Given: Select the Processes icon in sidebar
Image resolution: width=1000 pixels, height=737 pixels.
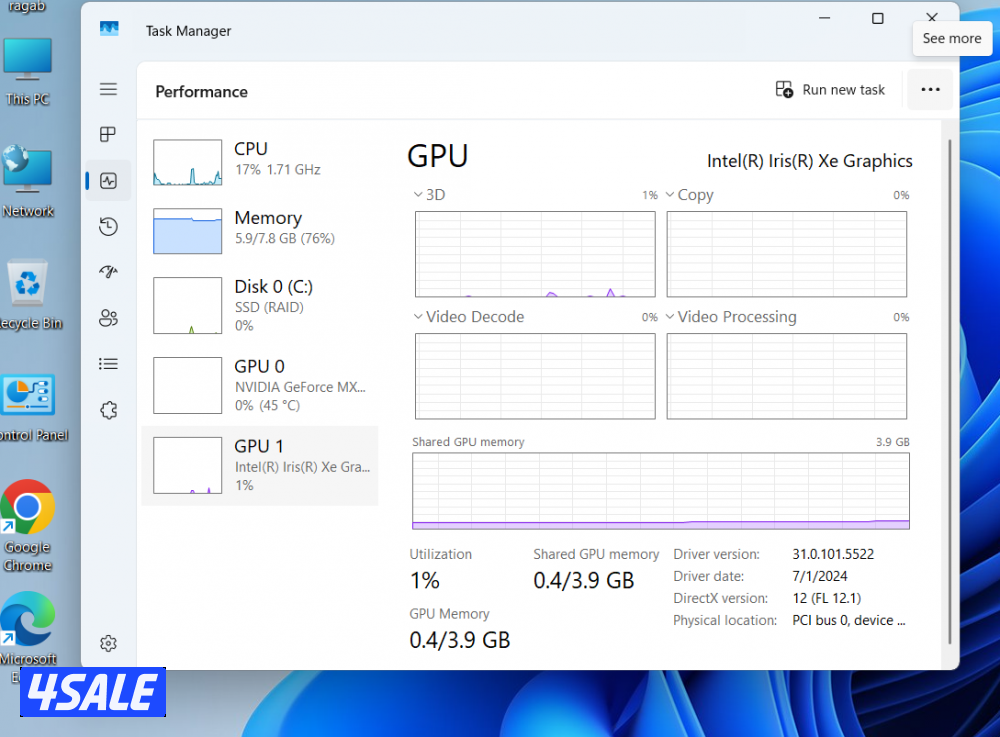Looking at the screenshot, I should pos(108,134).
